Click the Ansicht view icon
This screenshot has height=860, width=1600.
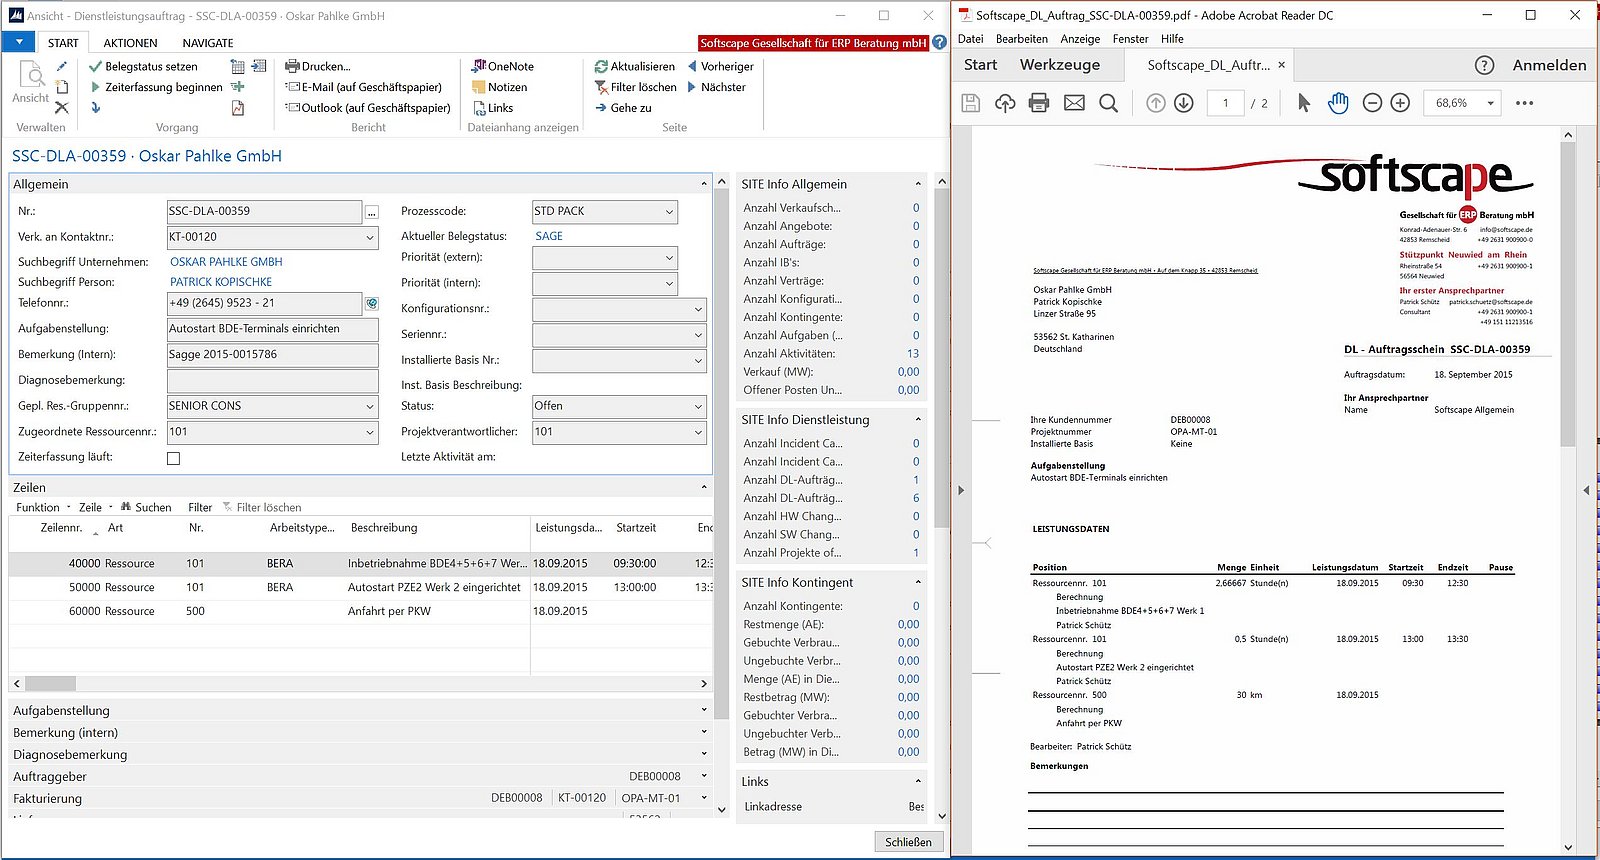click(x=31, y=81)
